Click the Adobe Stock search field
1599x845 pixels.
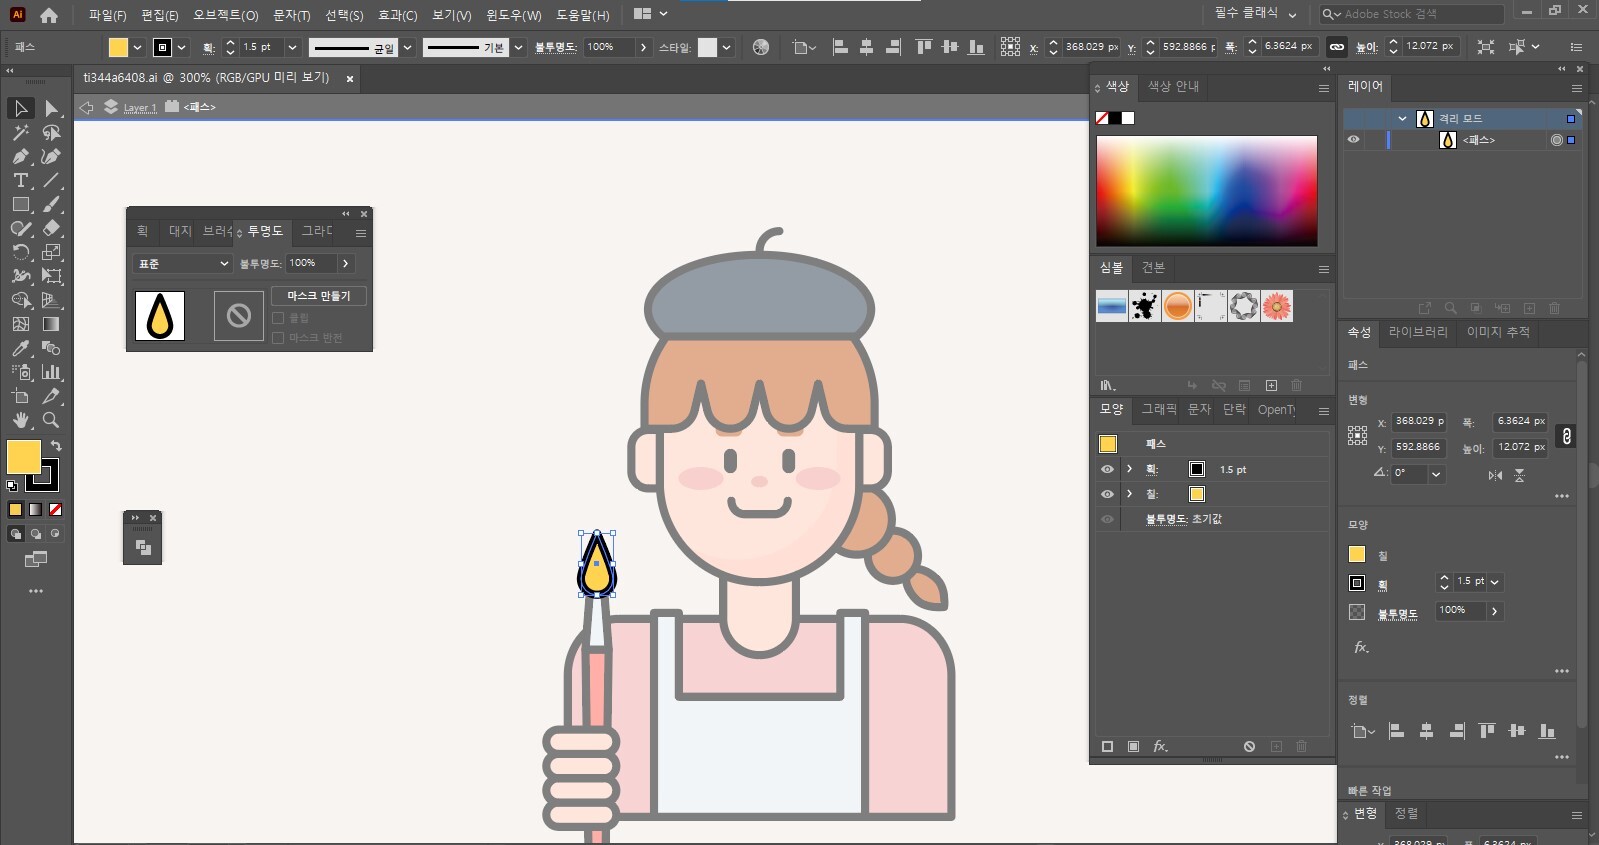(x=1420, y=14)
